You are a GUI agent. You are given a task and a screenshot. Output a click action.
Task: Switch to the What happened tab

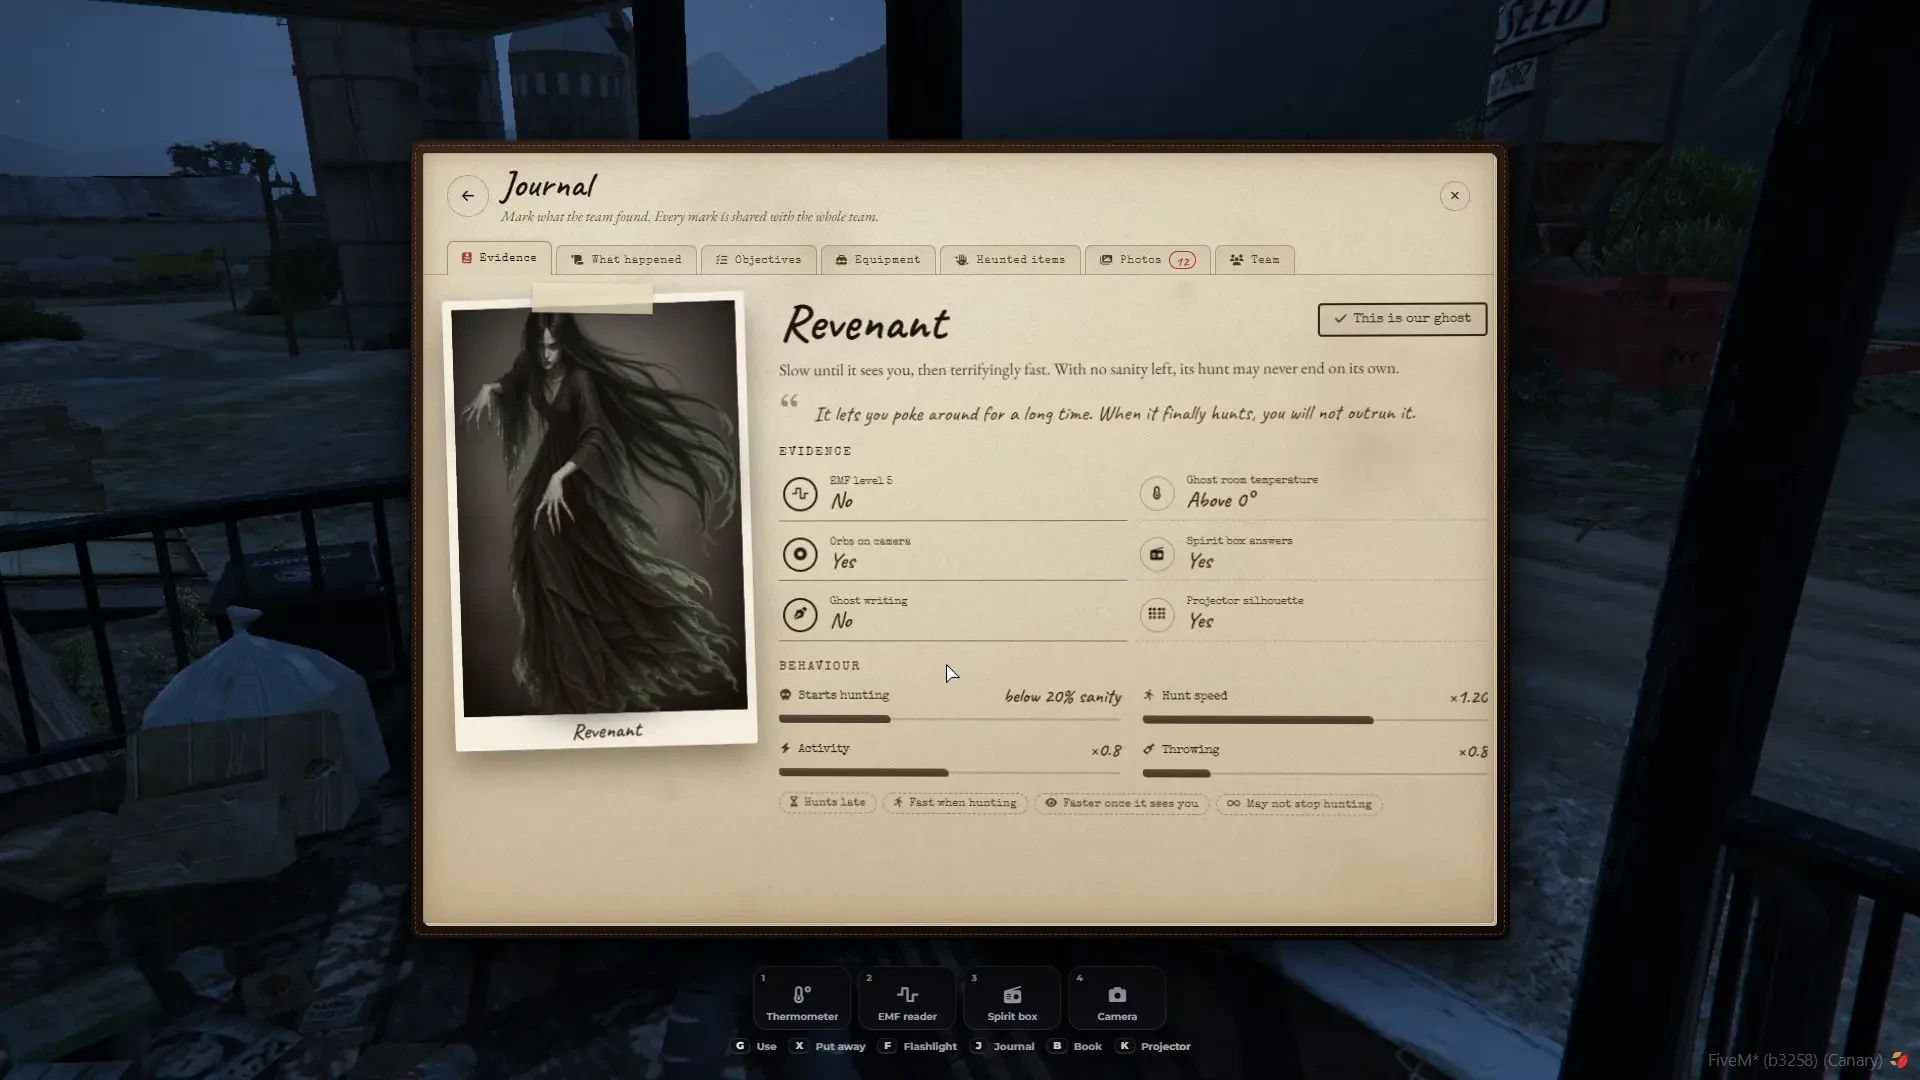[626, 260]
